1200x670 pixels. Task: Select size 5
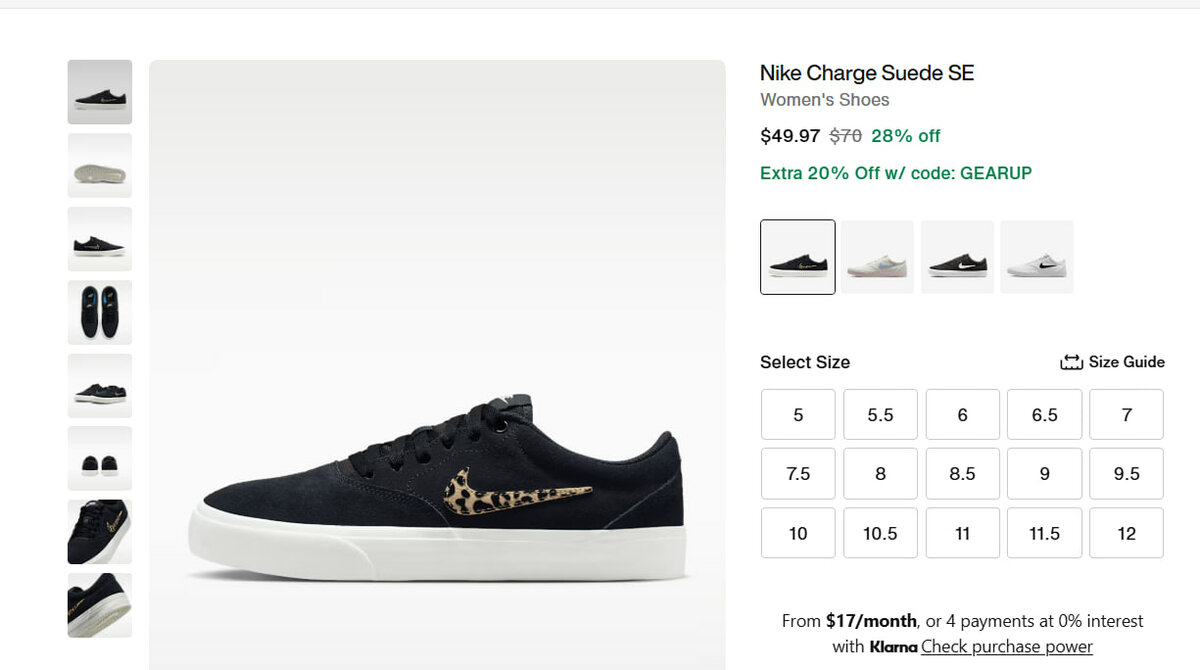[798, 414]
